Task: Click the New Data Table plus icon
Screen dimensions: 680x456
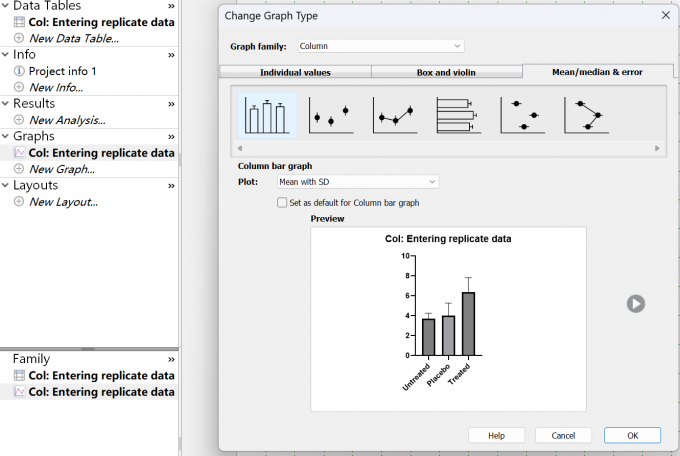Action: click(19, 38)
